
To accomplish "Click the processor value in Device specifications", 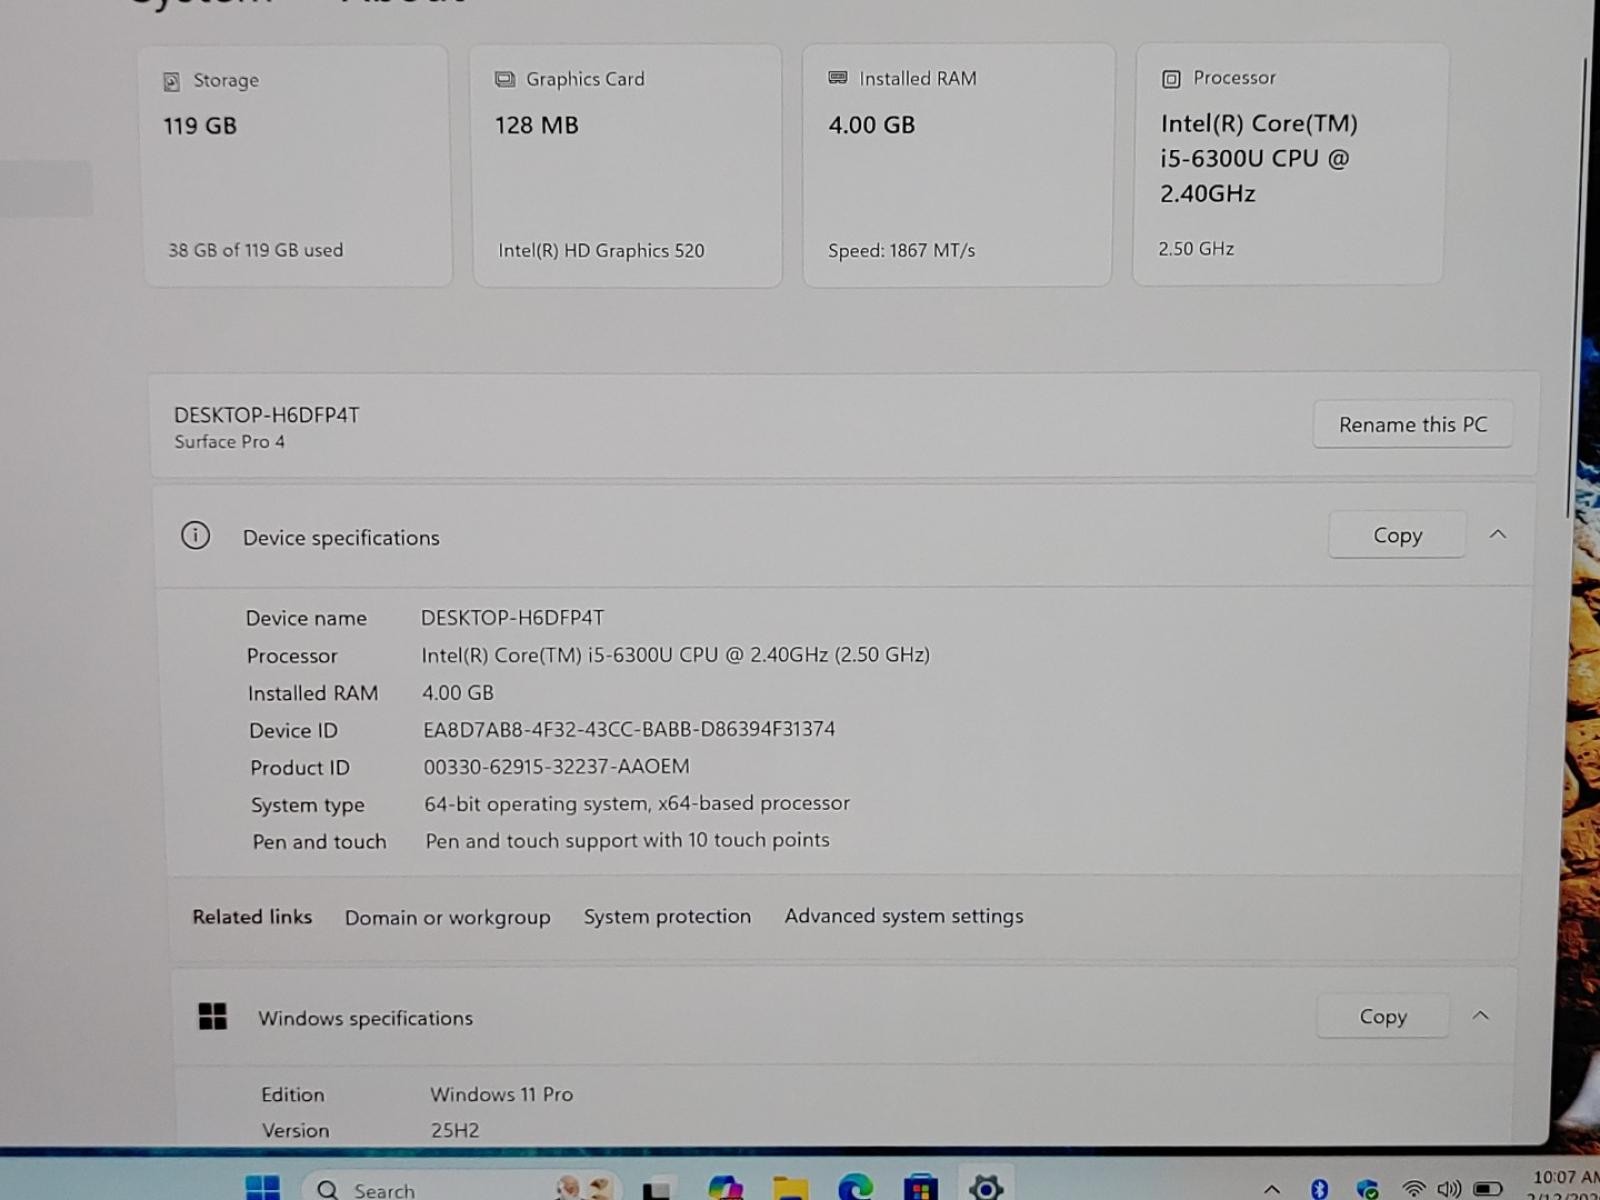I will [675, 655].
